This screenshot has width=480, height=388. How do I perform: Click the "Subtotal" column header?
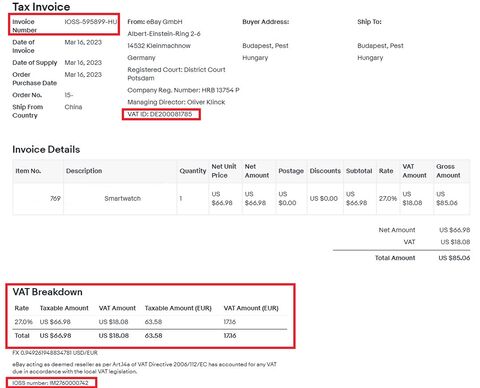[359, 171]
